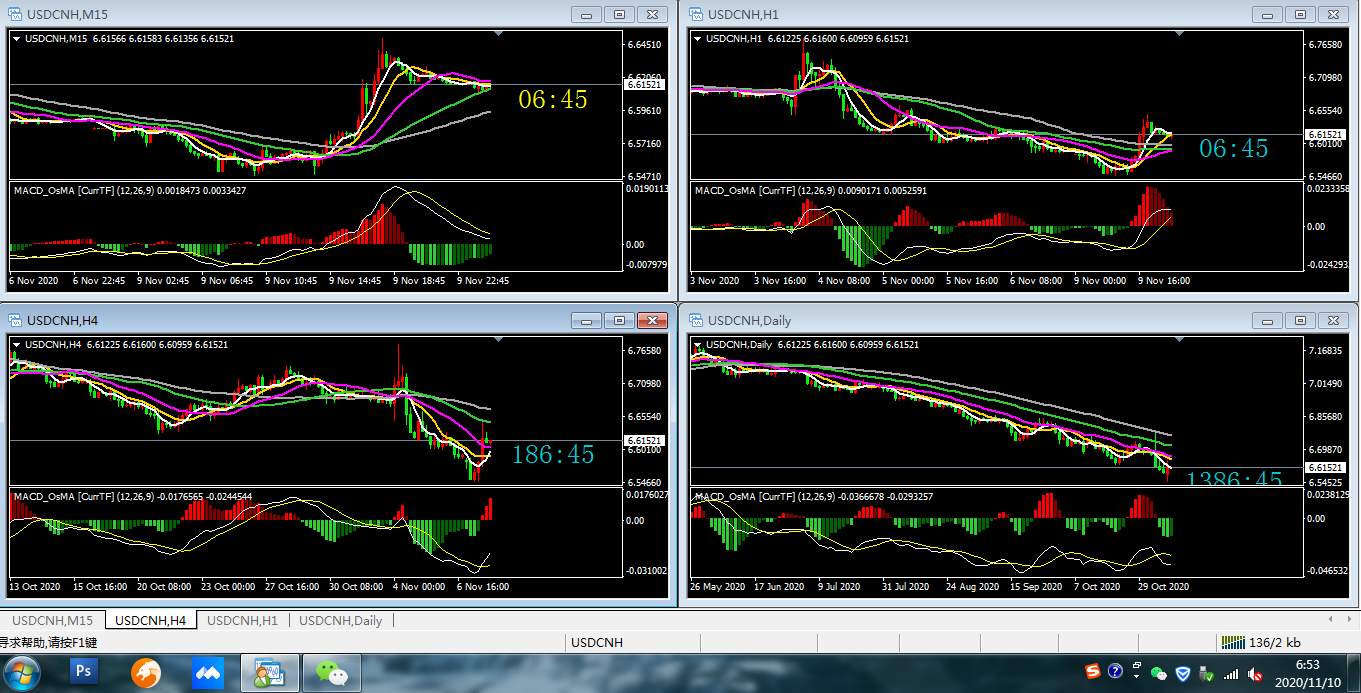This screenshot has height=693, width=1361.
Task: Click the network signal tray icon
Action: 1231,674
